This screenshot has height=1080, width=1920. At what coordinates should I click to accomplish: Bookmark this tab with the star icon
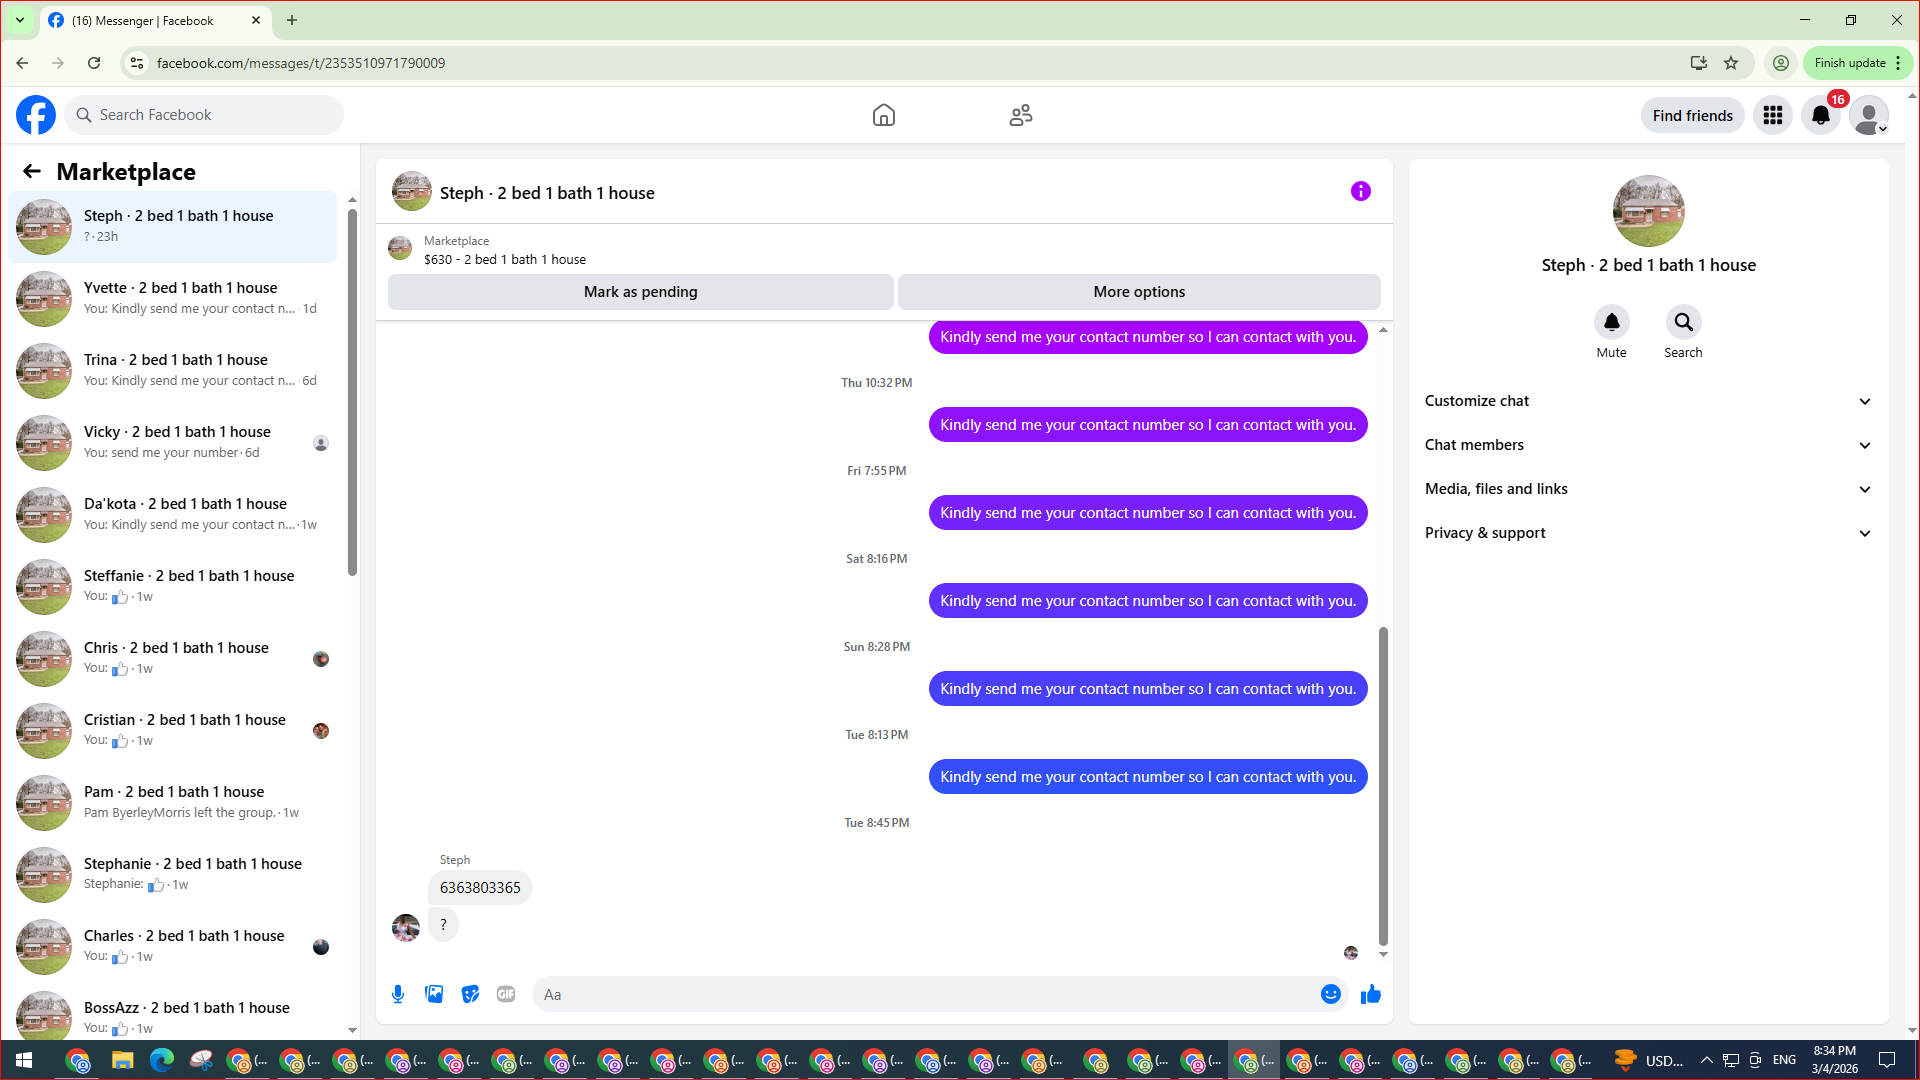[1731, 63]
